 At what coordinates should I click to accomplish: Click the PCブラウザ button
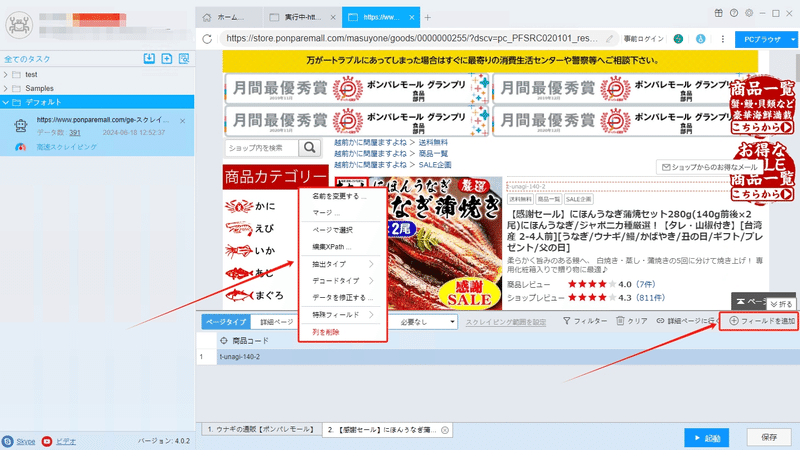(762, 39)
